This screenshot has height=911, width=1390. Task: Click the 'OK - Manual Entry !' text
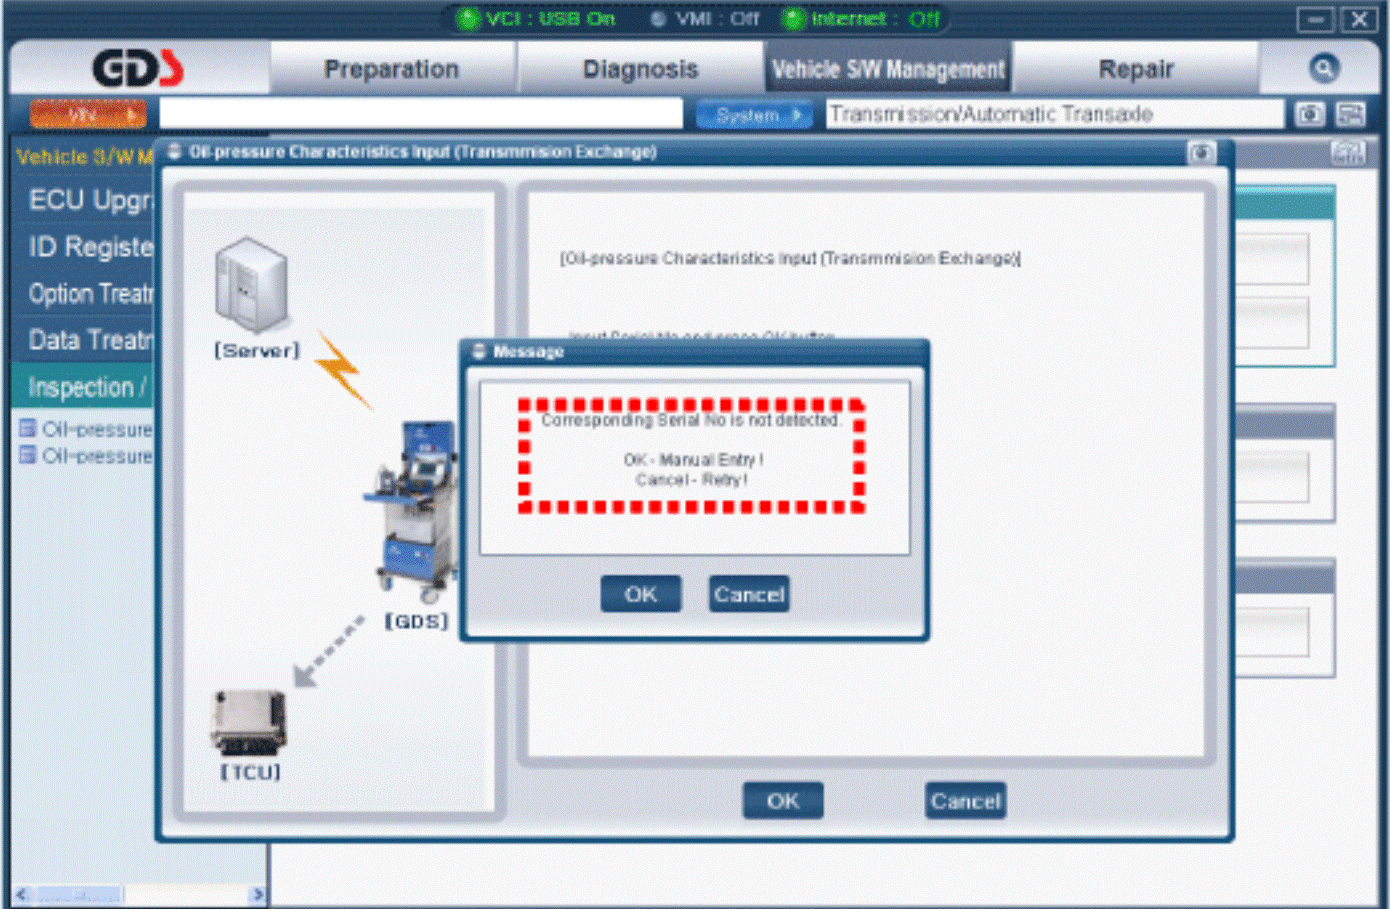tap(693, 460)
